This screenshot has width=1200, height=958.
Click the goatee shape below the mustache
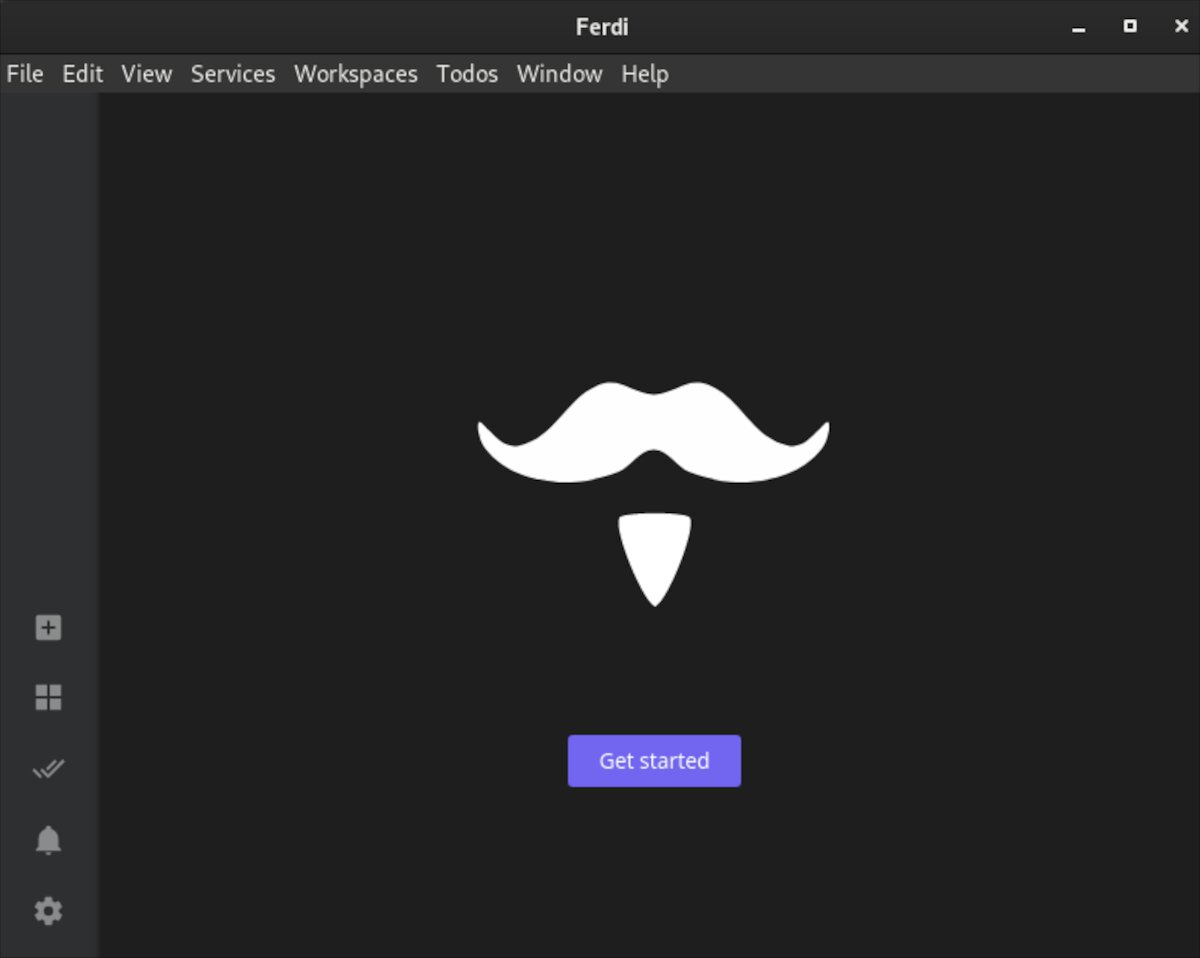click(x=654, y=555)
